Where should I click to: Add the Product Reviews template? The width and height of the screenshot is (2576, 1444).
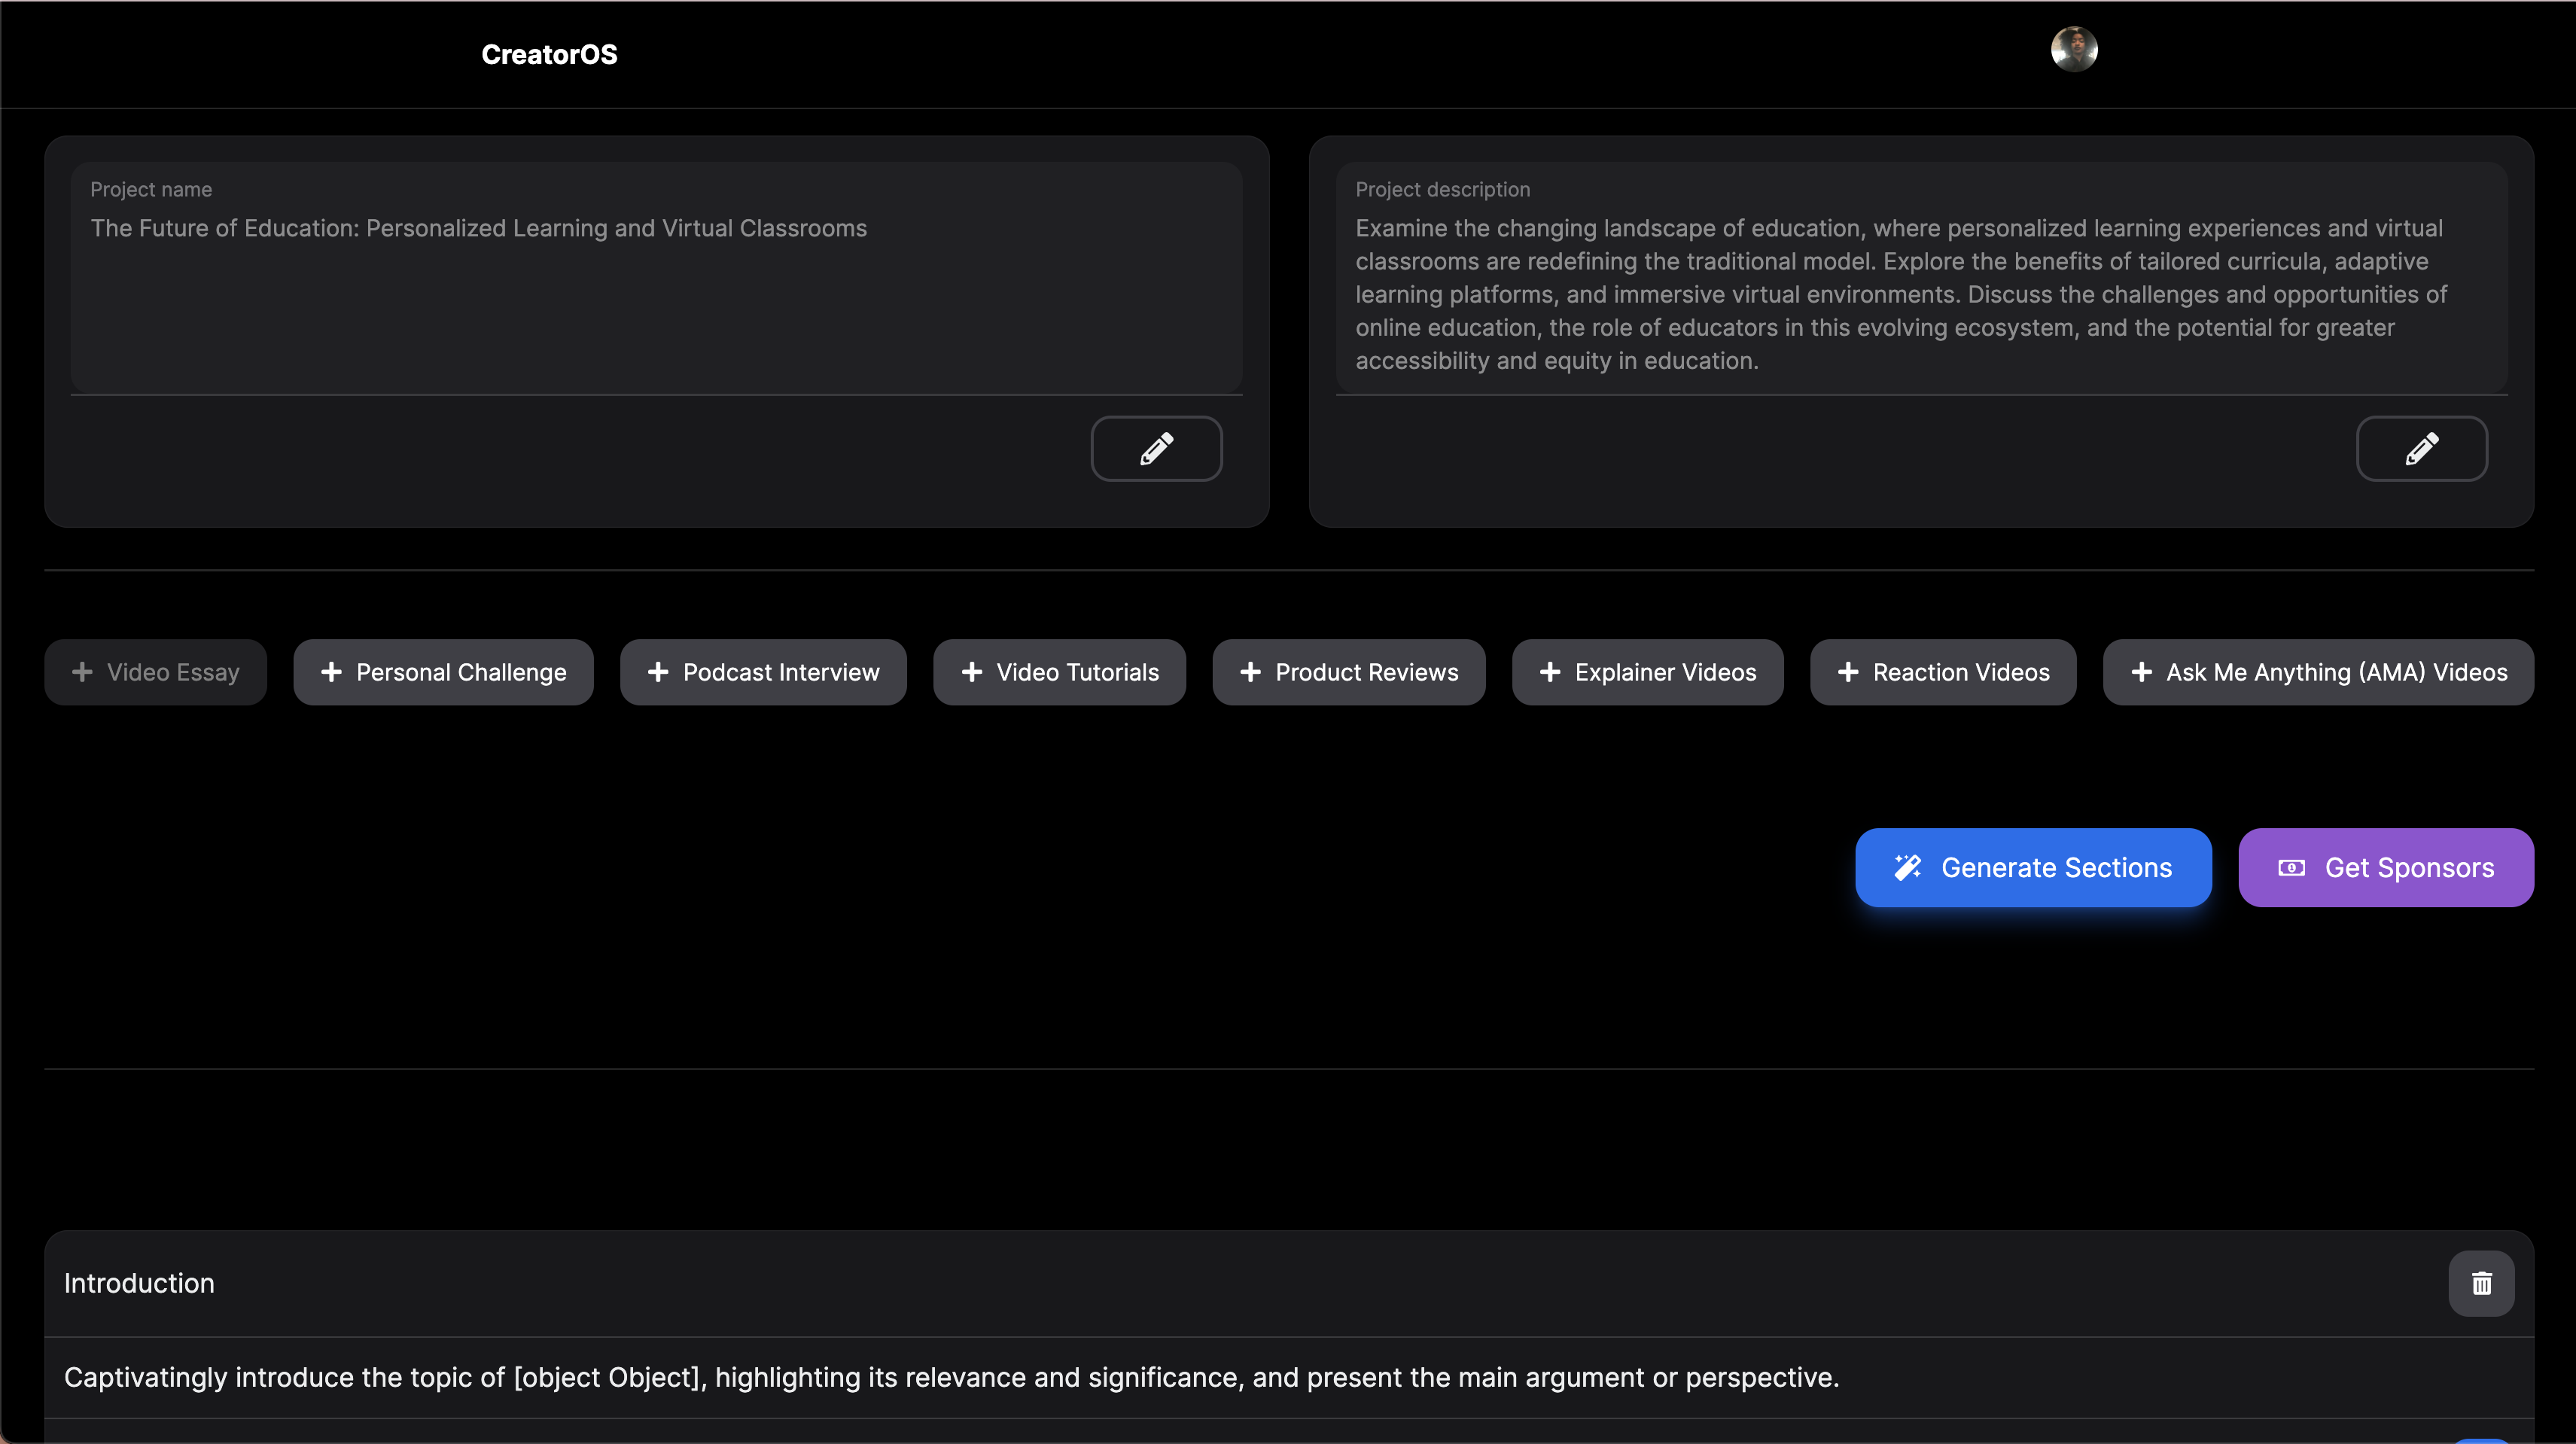point(1348,672)
